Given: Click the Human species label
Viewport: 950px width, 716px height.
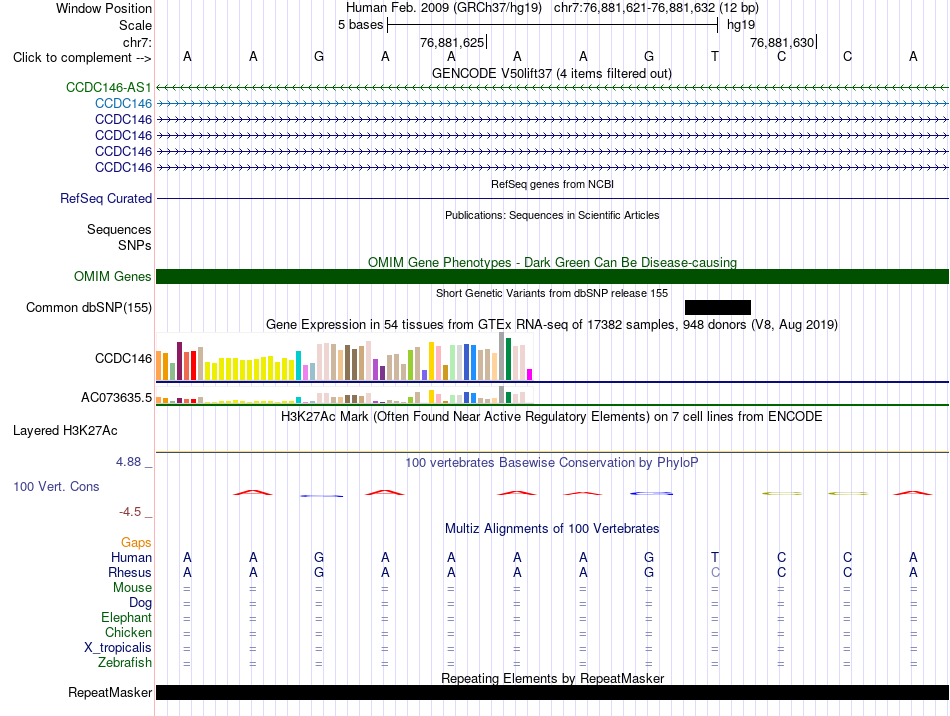Looking at the screenshot, I should tap(131, 557).
